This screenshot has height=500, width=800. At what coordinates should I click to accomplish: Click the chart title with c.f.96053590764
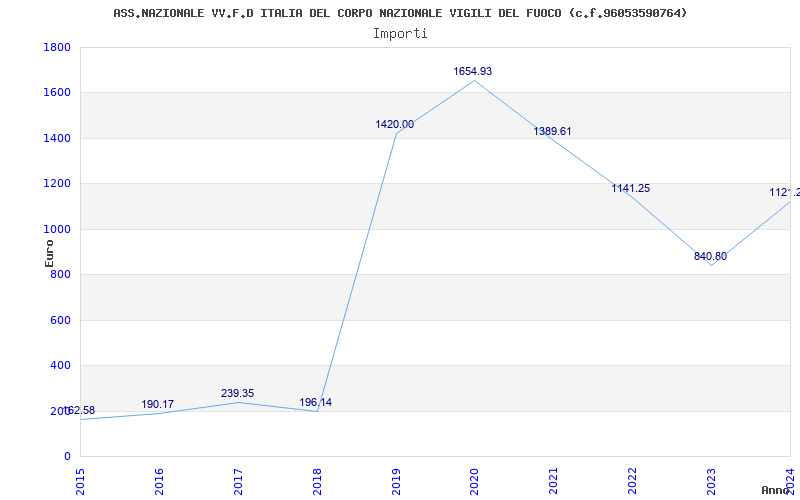coord(400,13)
